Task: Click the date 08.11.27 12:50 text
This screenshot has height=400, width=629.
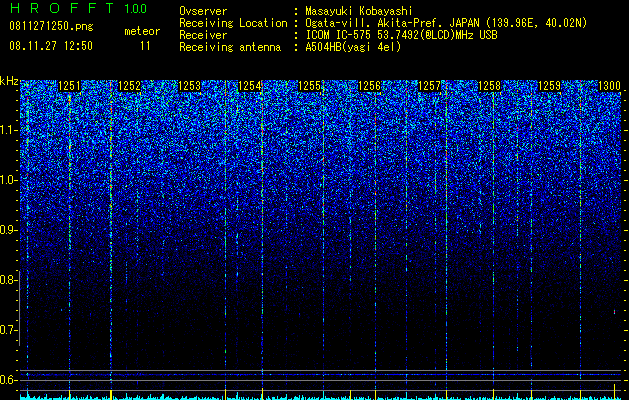Action: (x=51, y=46)
